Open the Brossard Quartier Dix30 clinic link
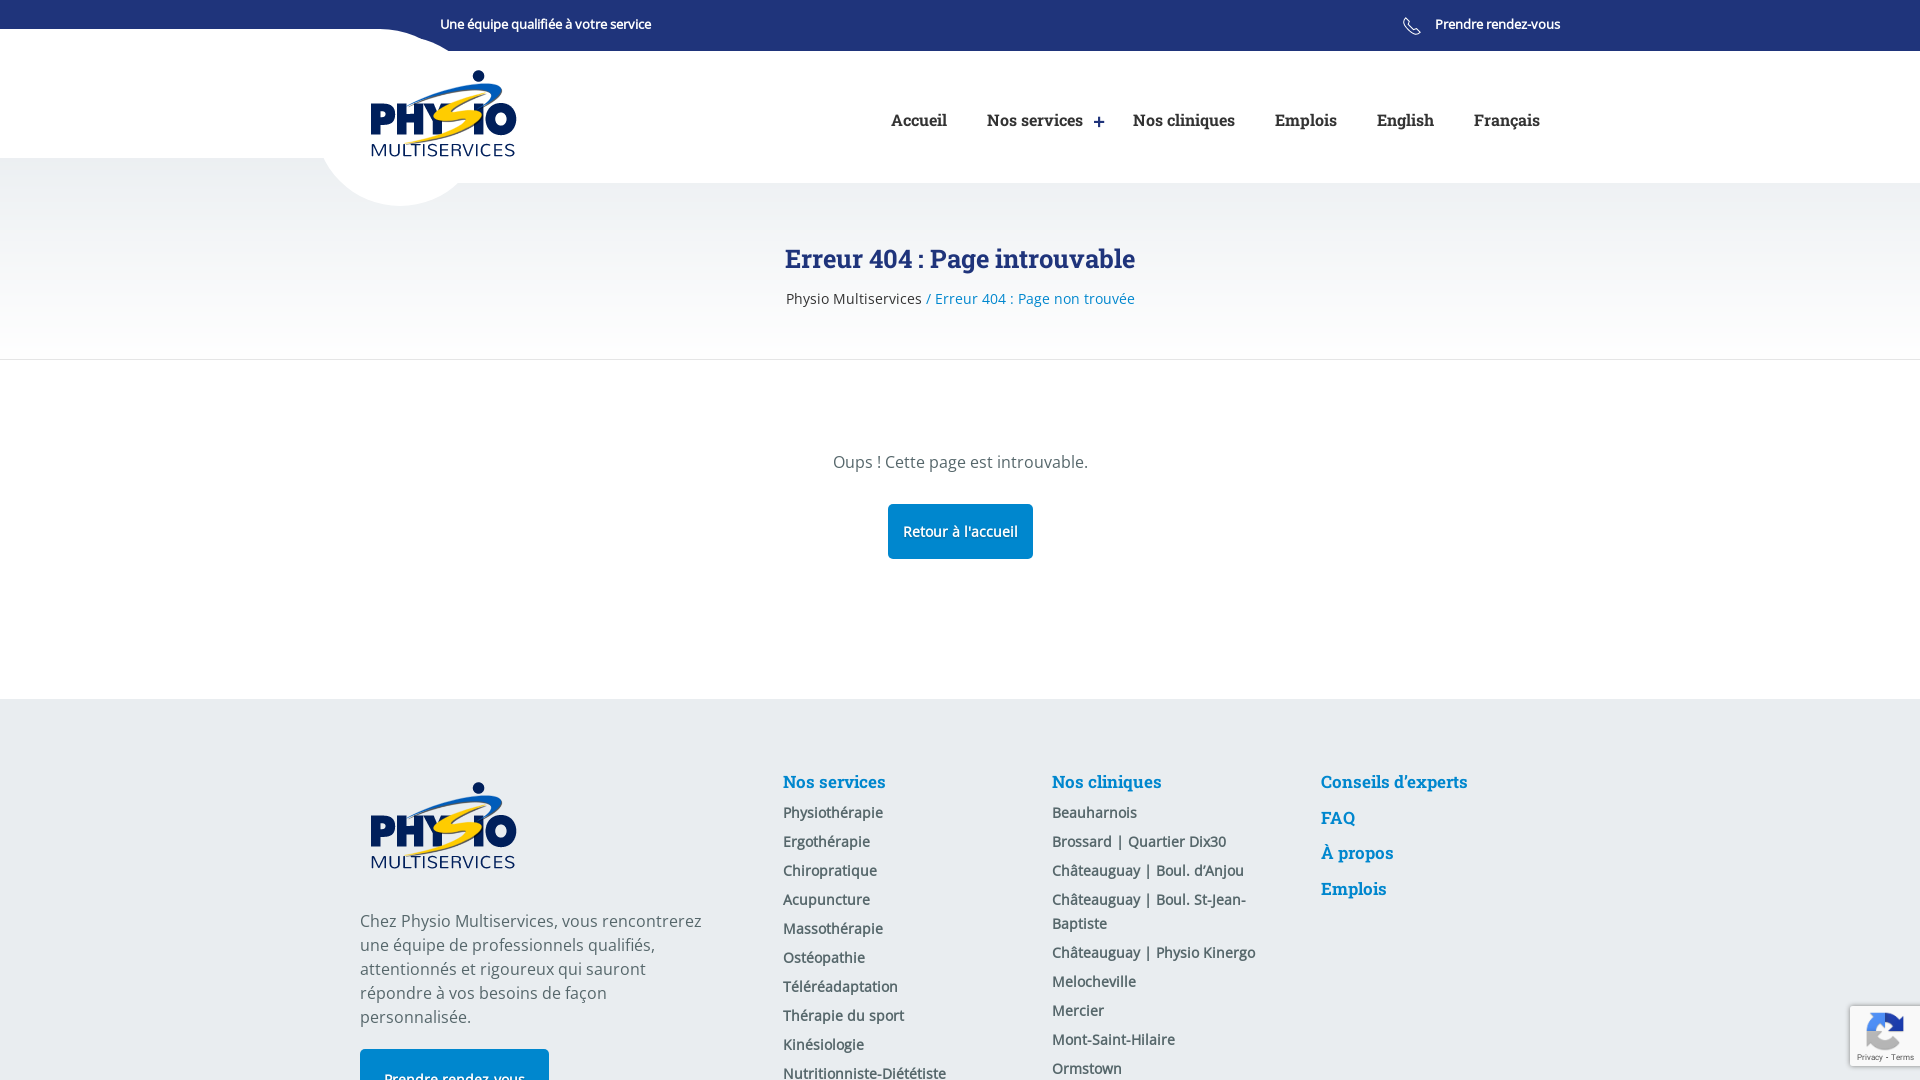The image size is (1920, 1080). pyautogui.click(x=1138, y=842)
